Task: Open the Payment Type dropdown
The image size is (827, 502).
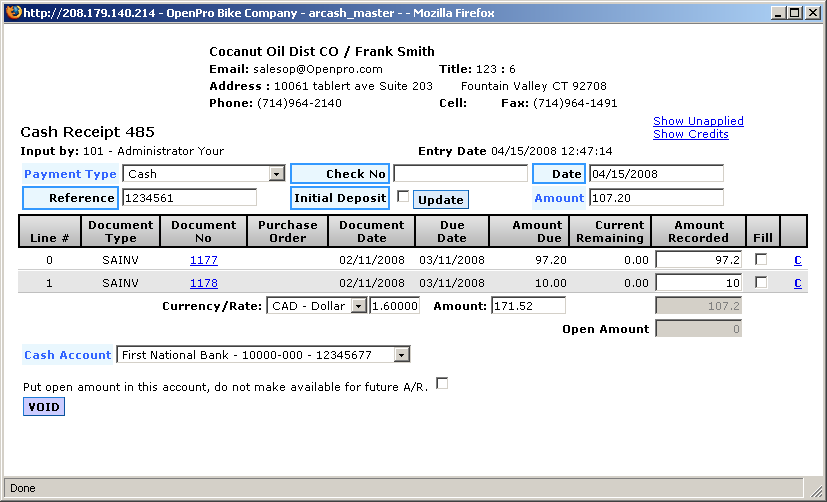Action: pyautogui.click(x=277, y=174)
